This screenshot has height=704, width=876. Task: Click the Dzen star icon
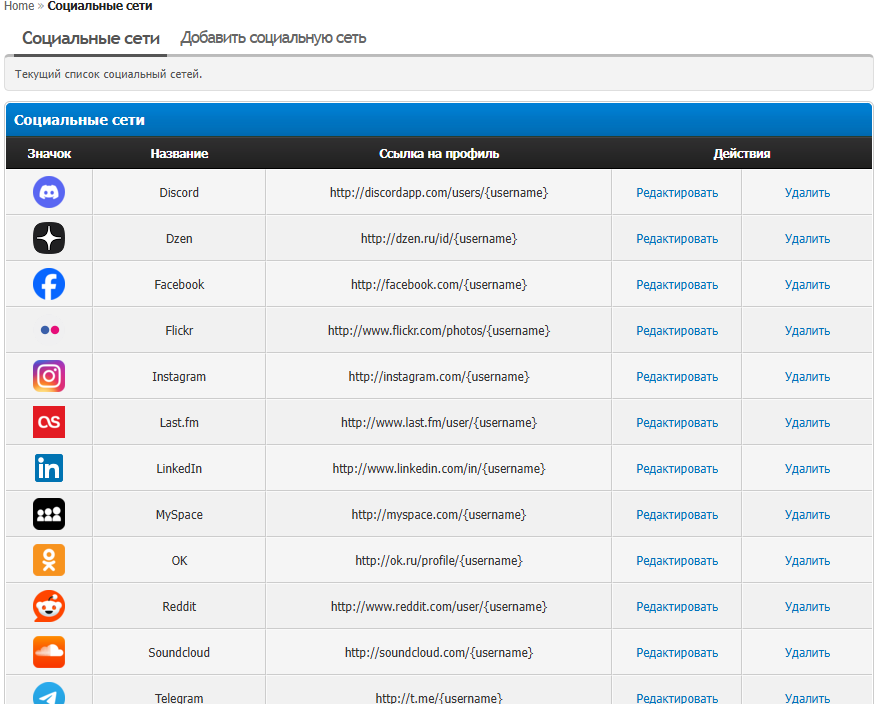coord(49,238)
